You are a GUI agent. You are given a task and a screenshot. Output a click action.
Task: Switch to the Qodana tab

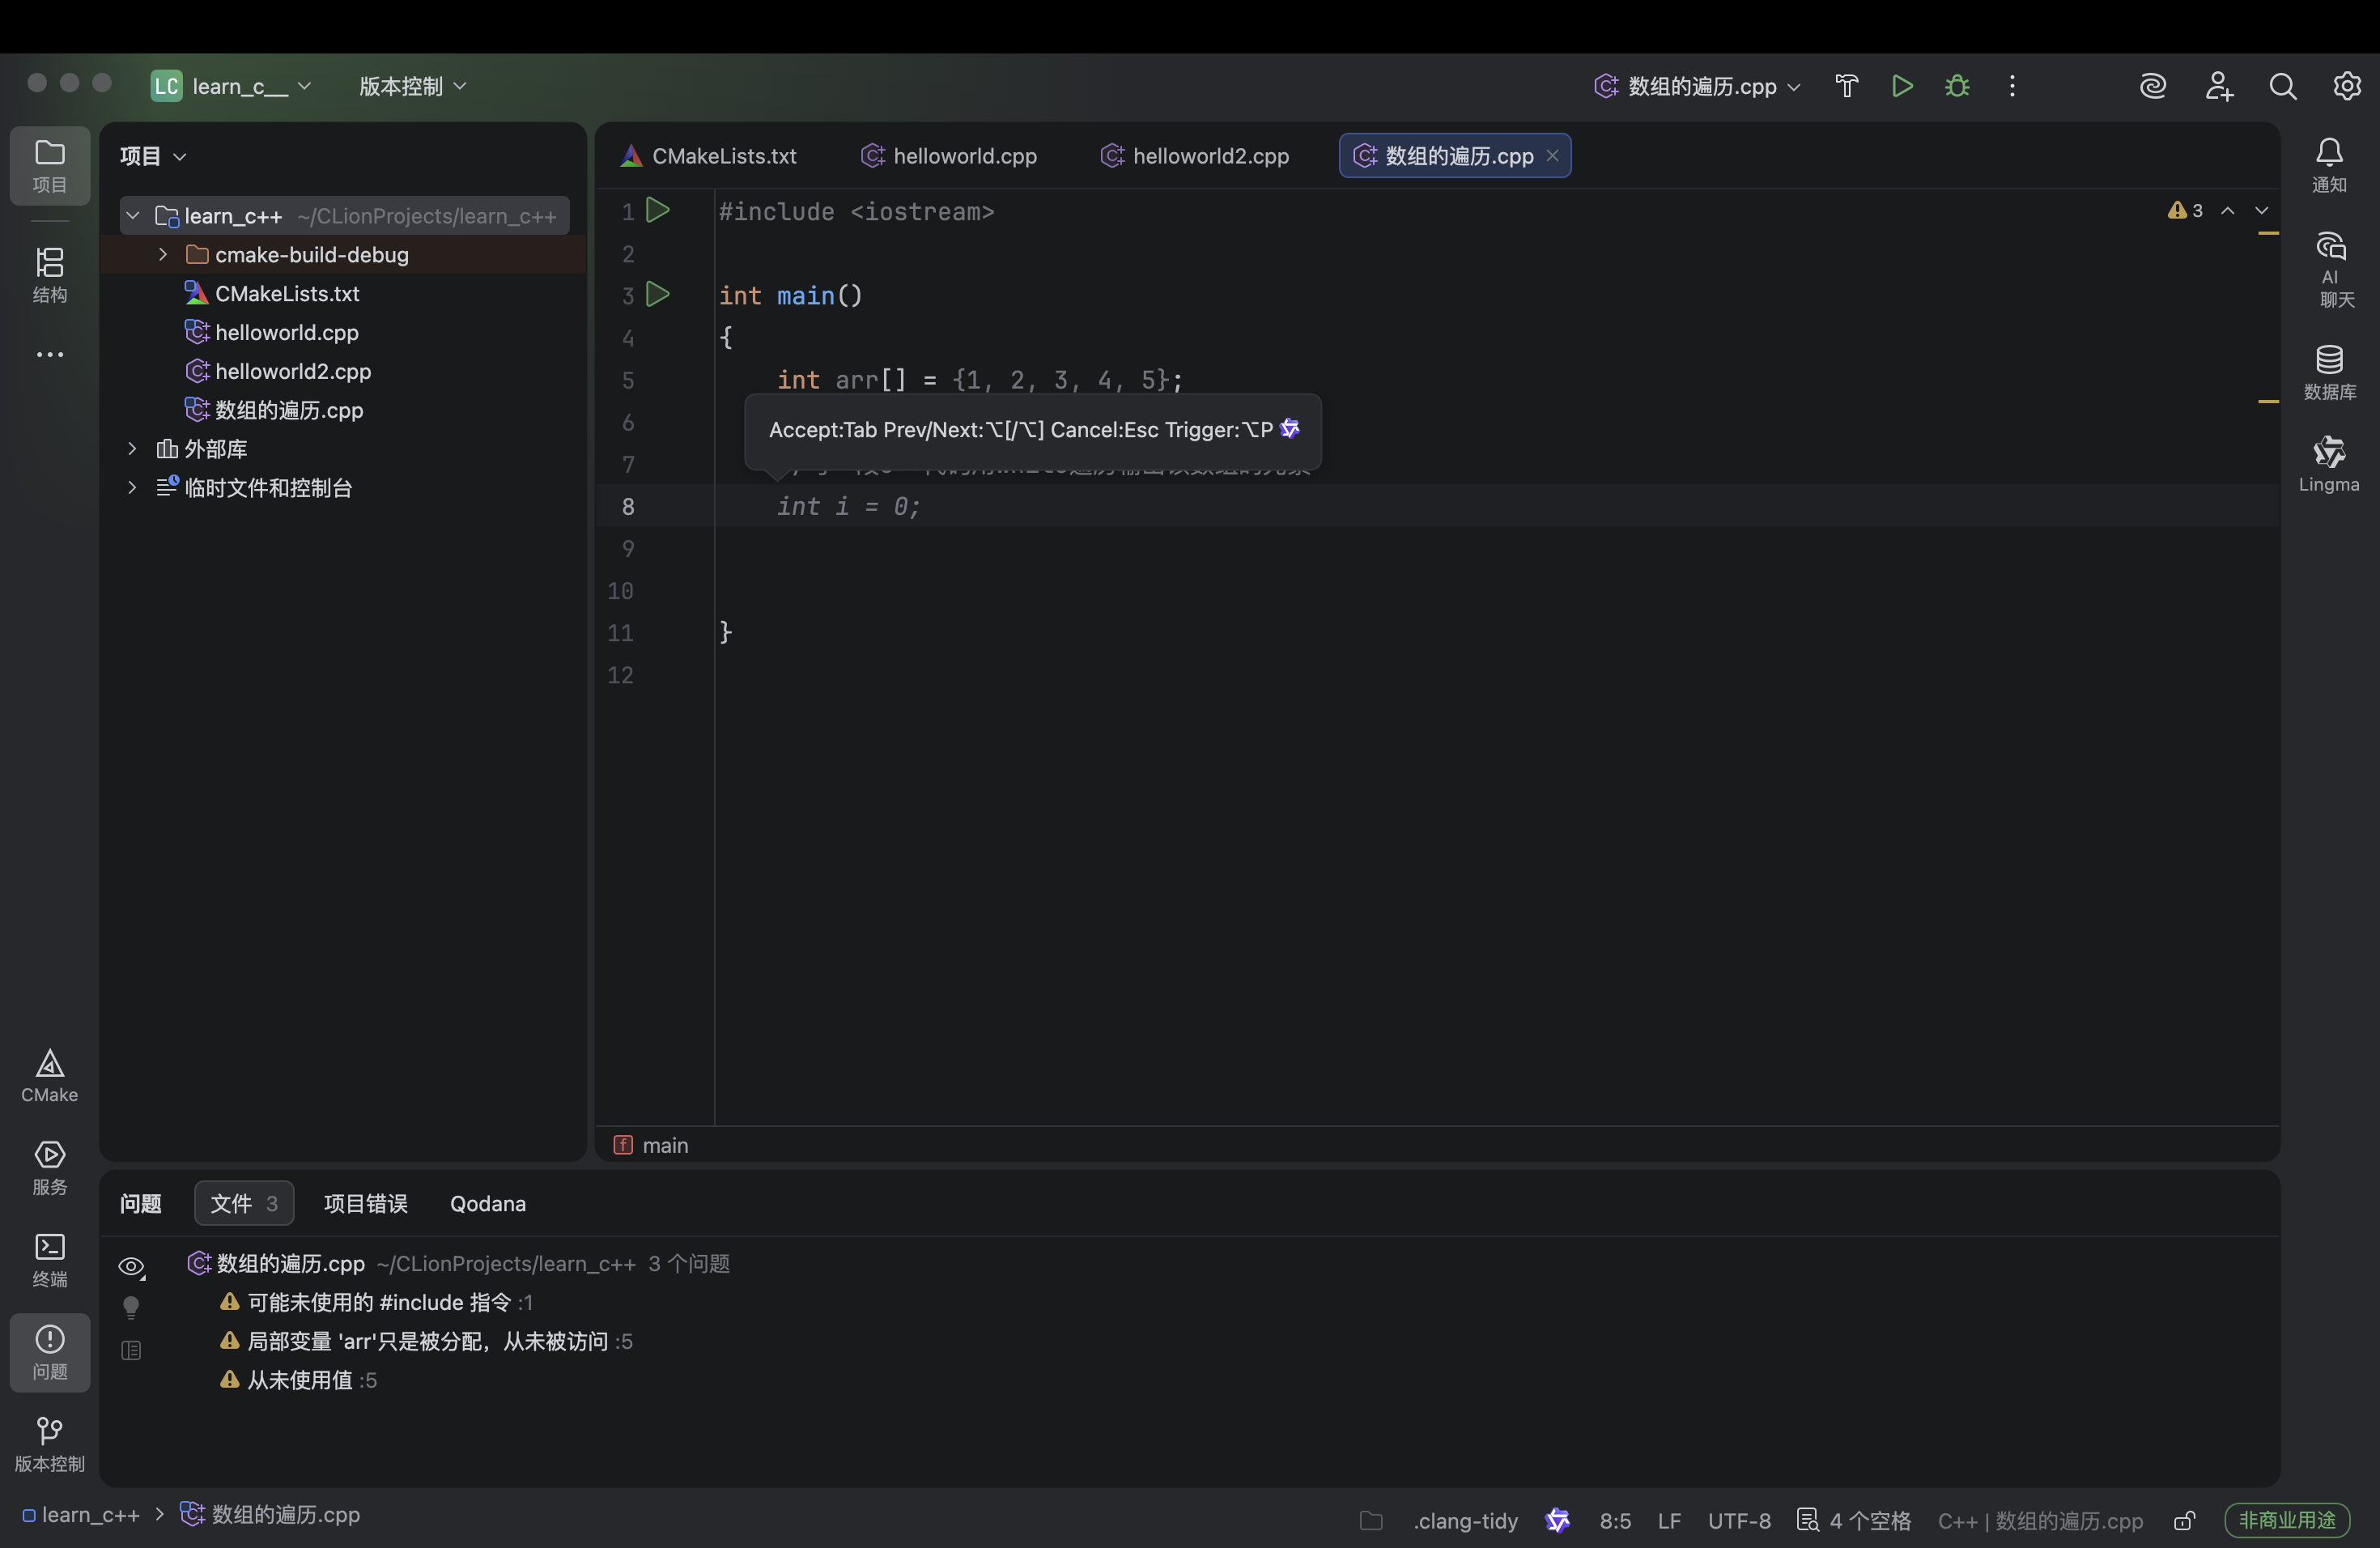(487, 1203)
